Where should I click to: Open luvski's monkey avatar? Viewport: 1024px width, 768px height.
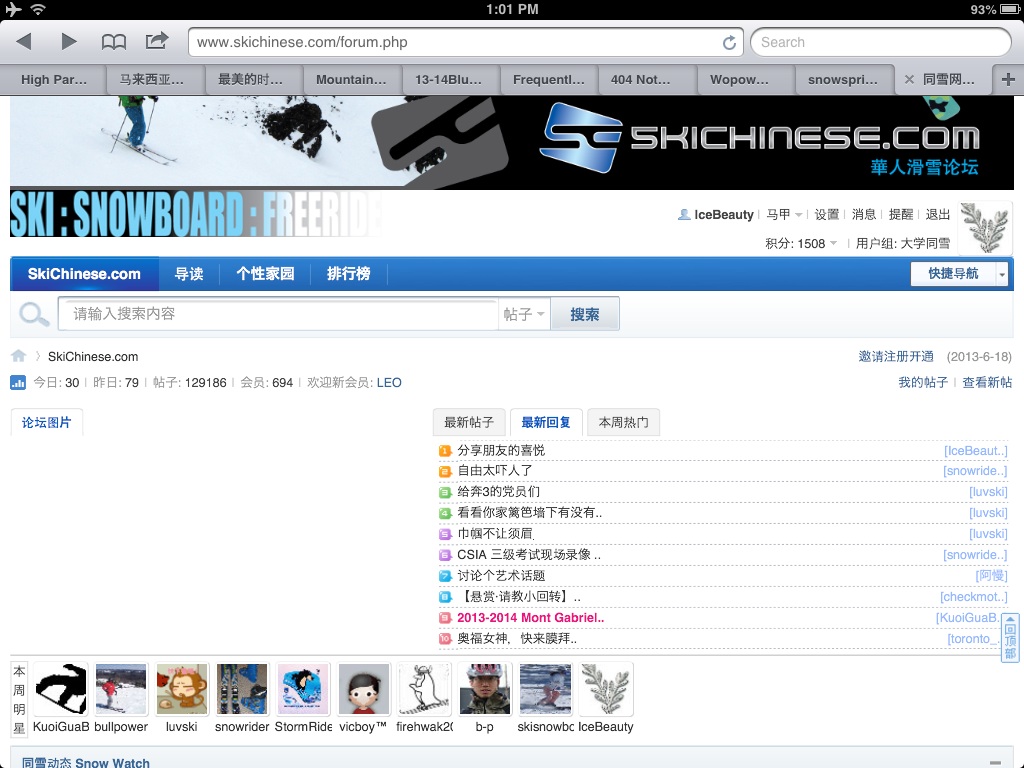coord(182,689)
